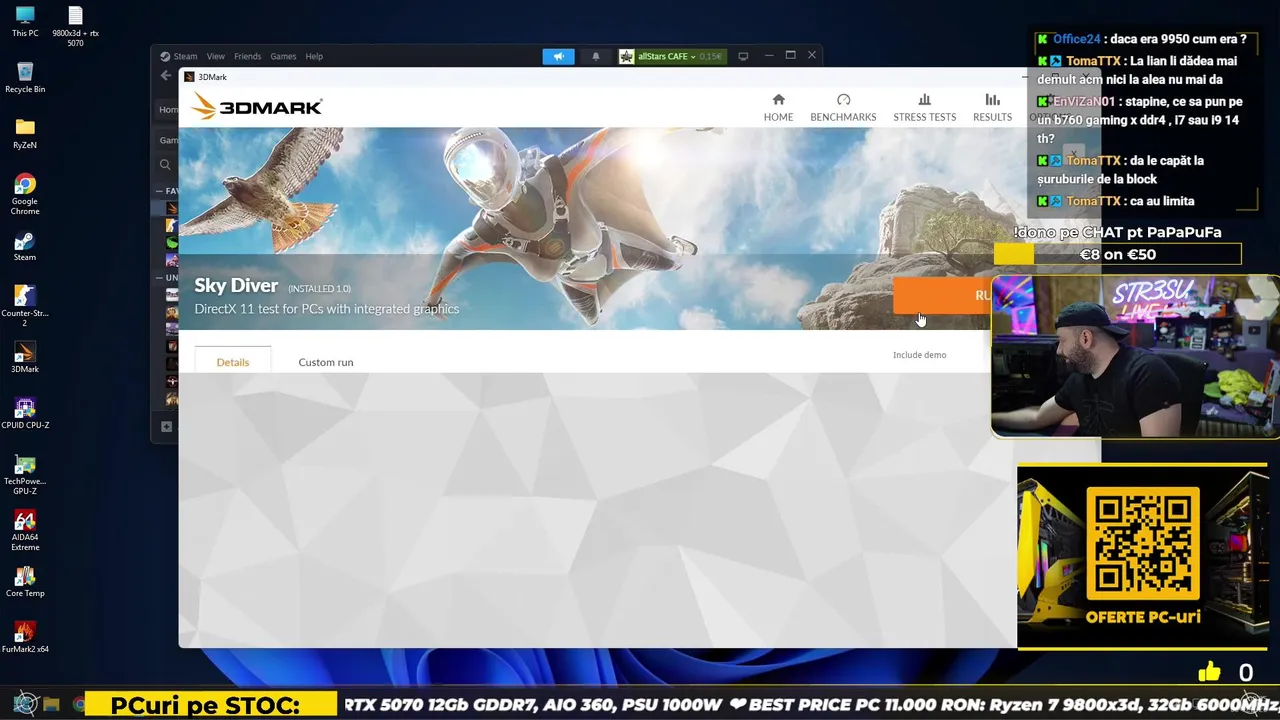1280x720 pixels.
Task: Open the RyZeN folder on desktop
Action: (x=25, y=133)
